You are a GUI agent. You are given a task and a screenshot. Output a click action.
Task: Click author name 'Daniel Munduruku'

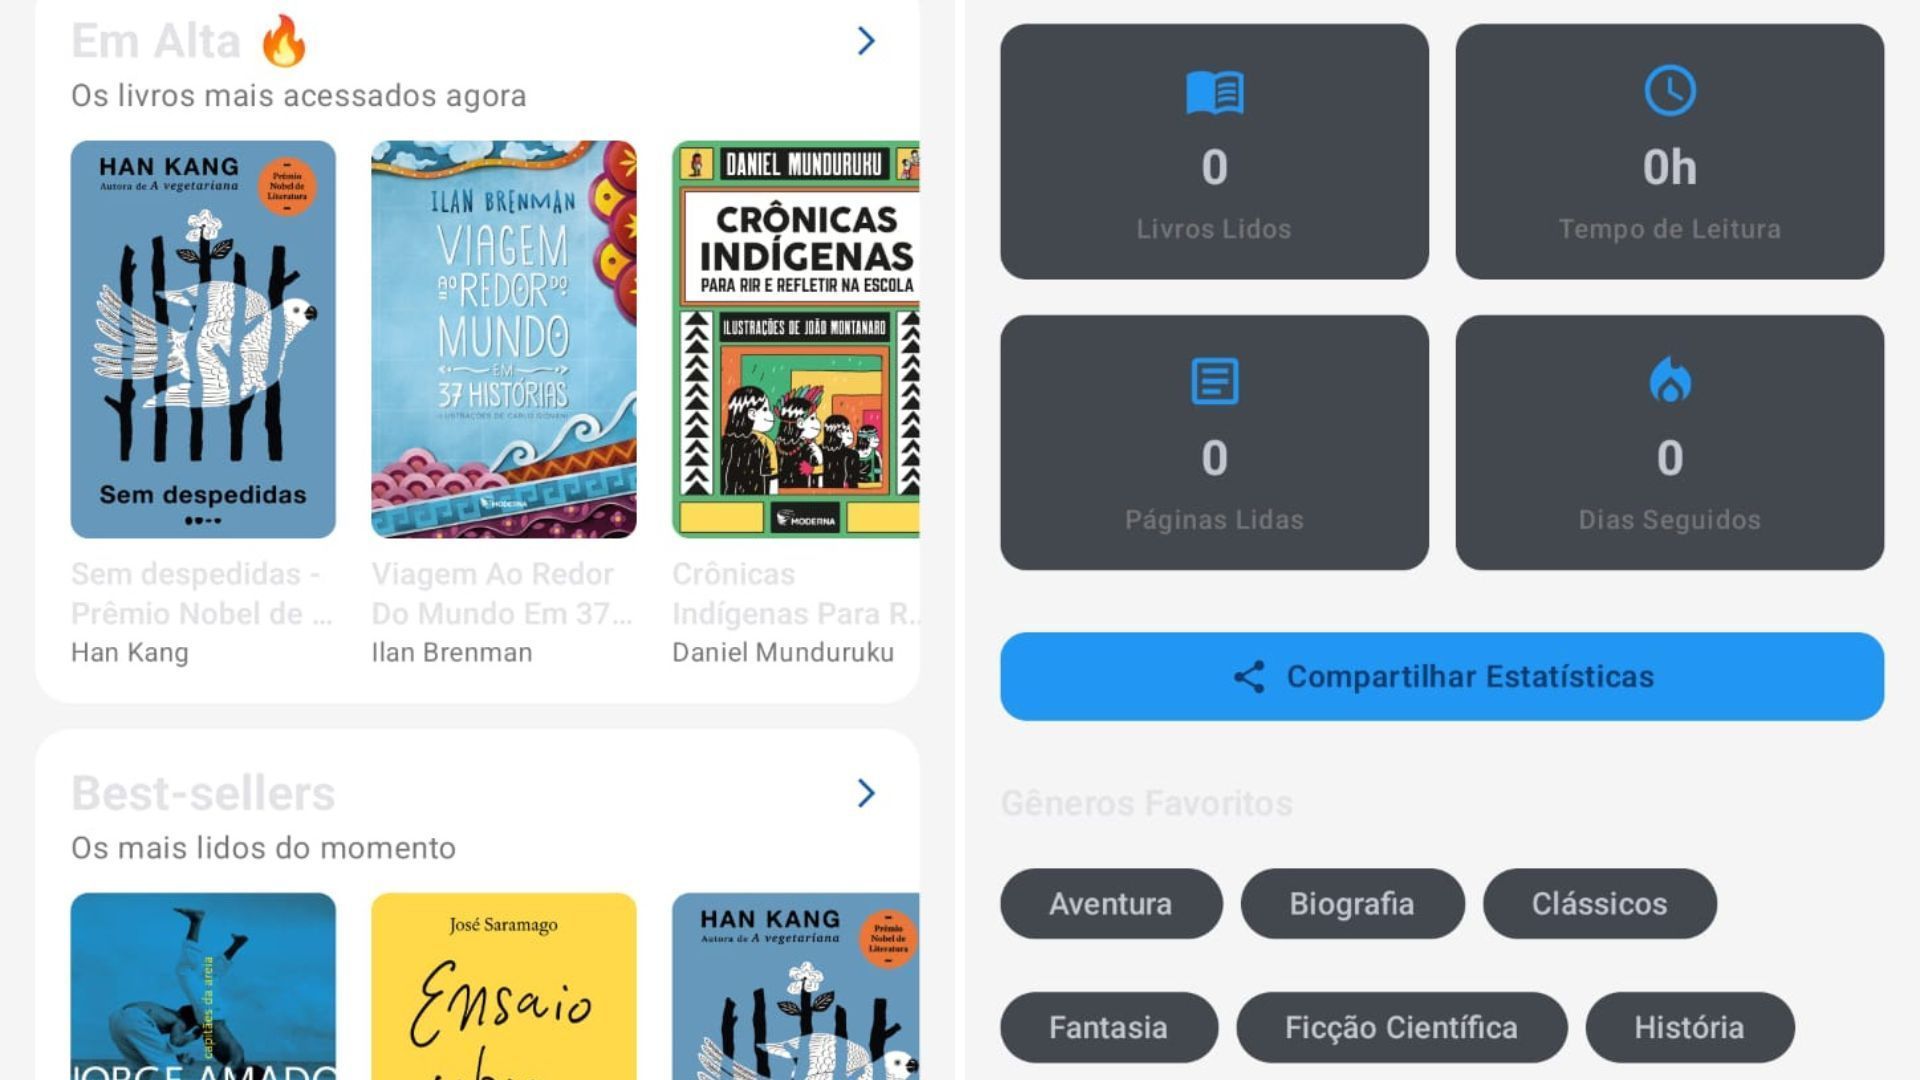click(x=783, y=653)
